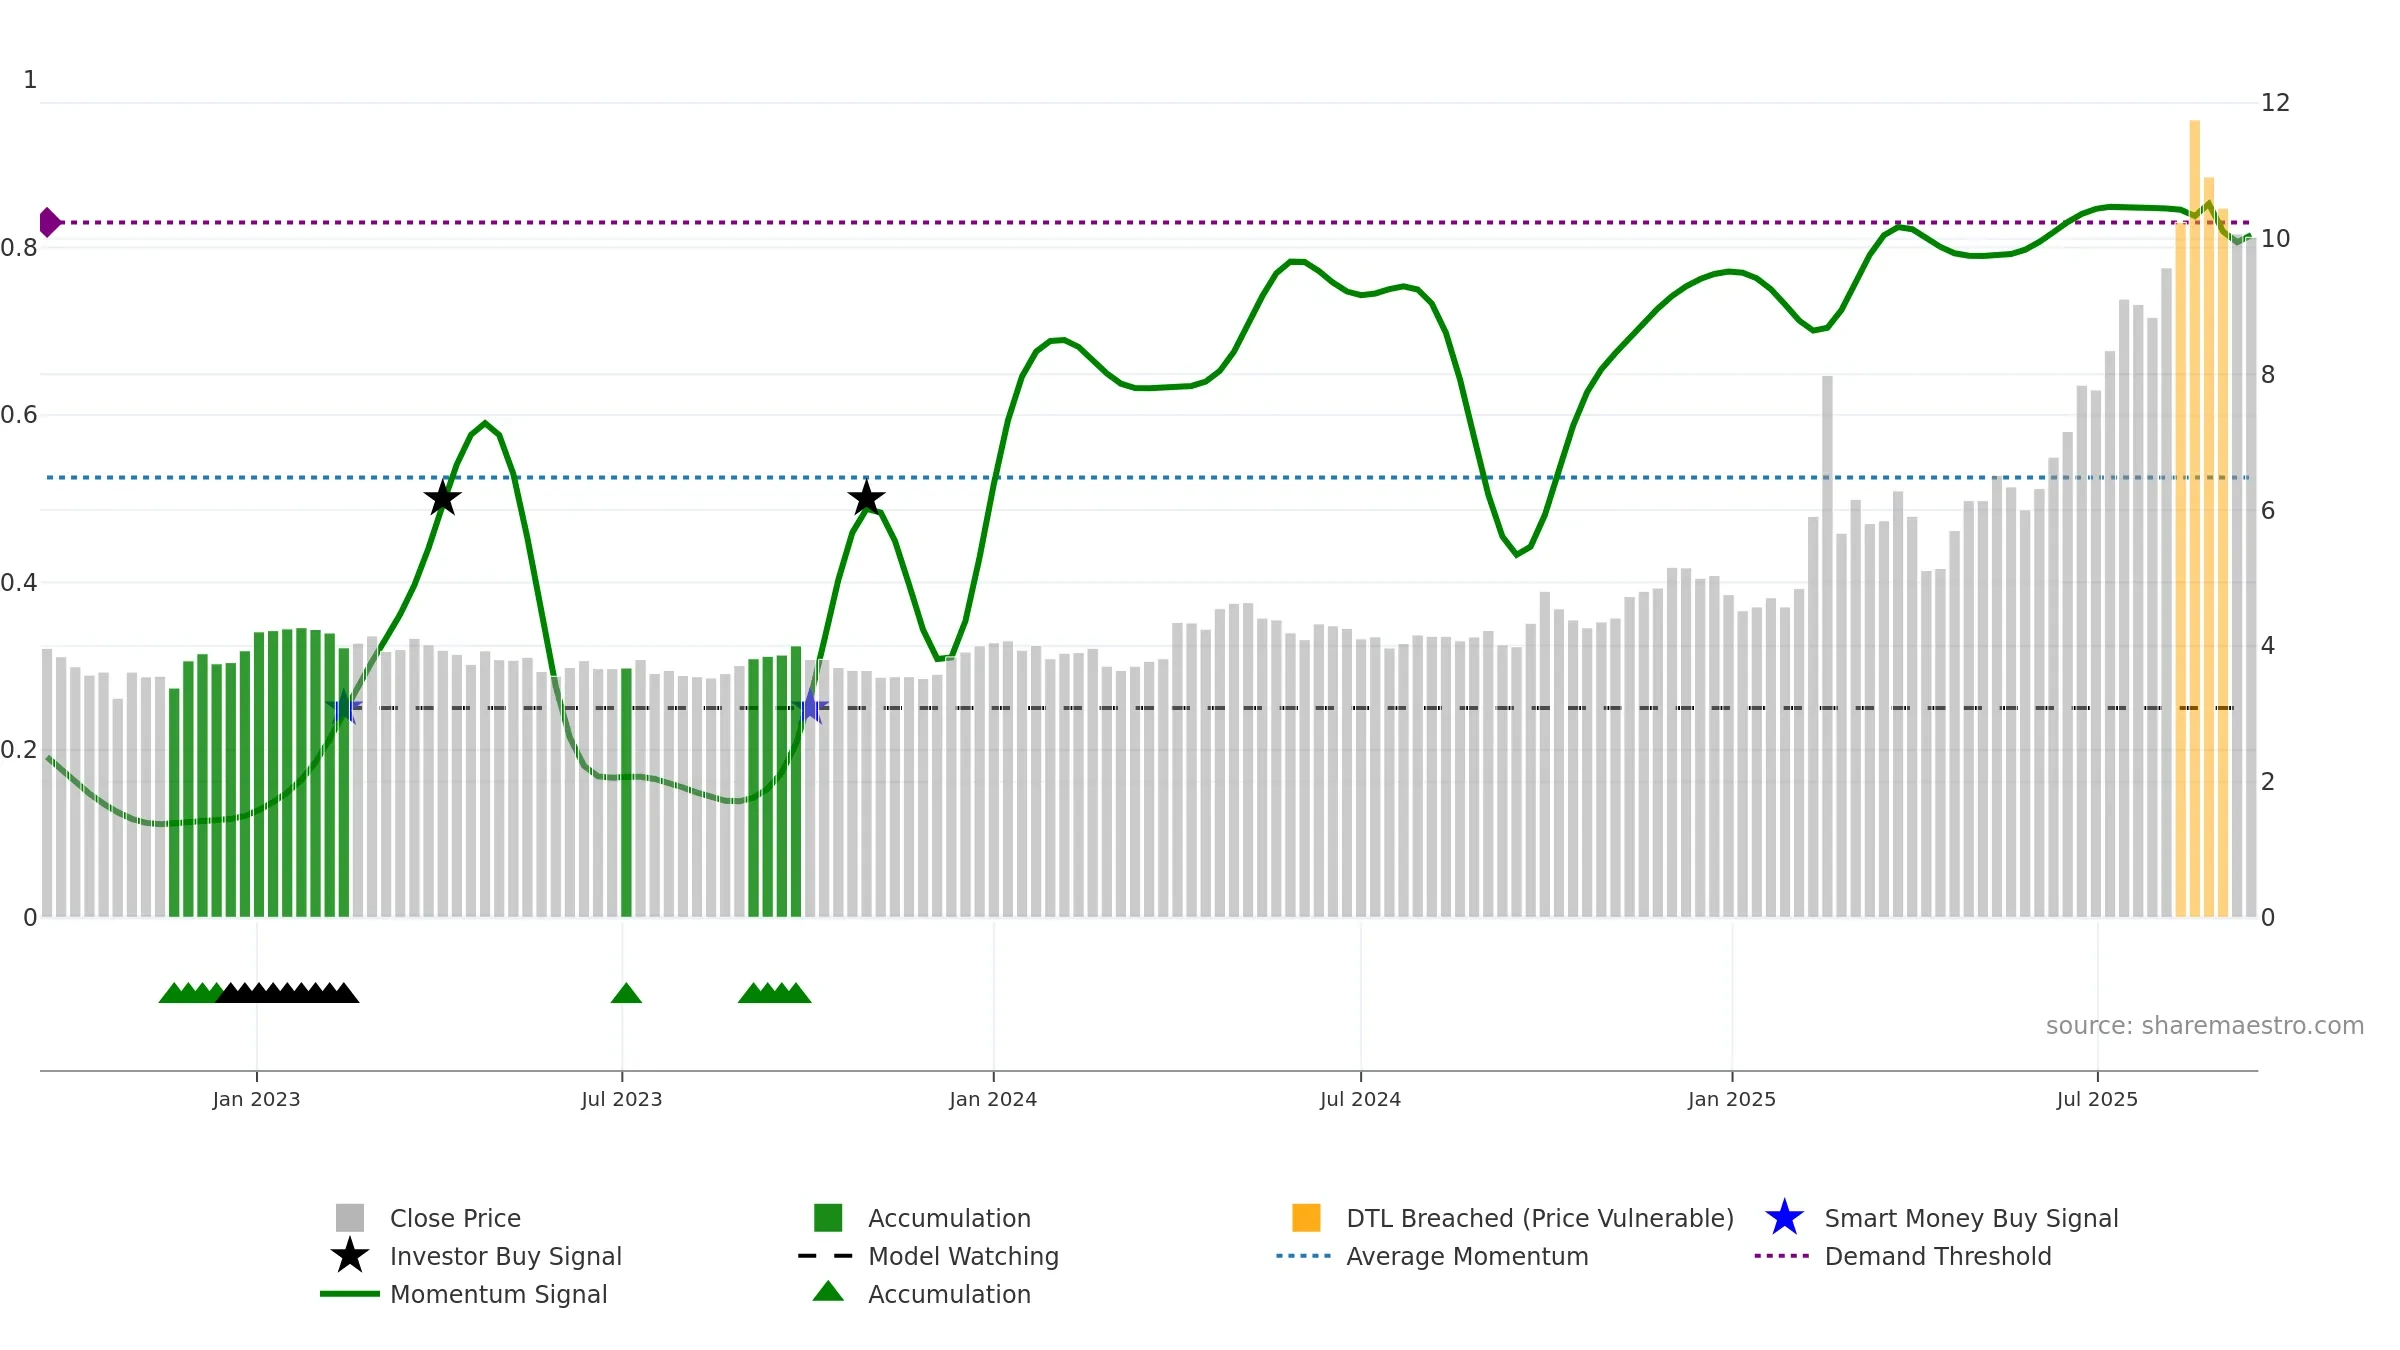
Task: Click the black triangle row near Jan 2023
Action: point(287,993)
